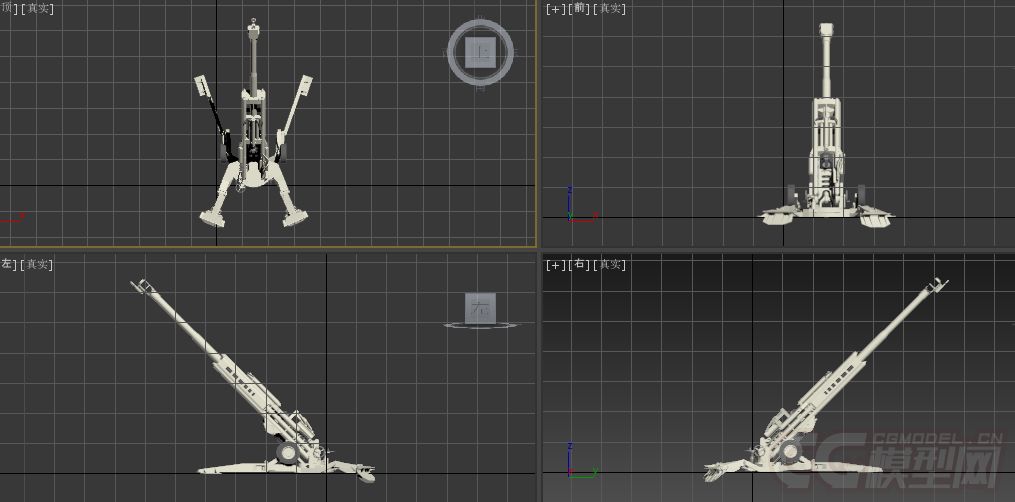The height and width of the screenshot is (502, 1015).
Task: Open the [右] view label menu
Action: tap(580, 265)
